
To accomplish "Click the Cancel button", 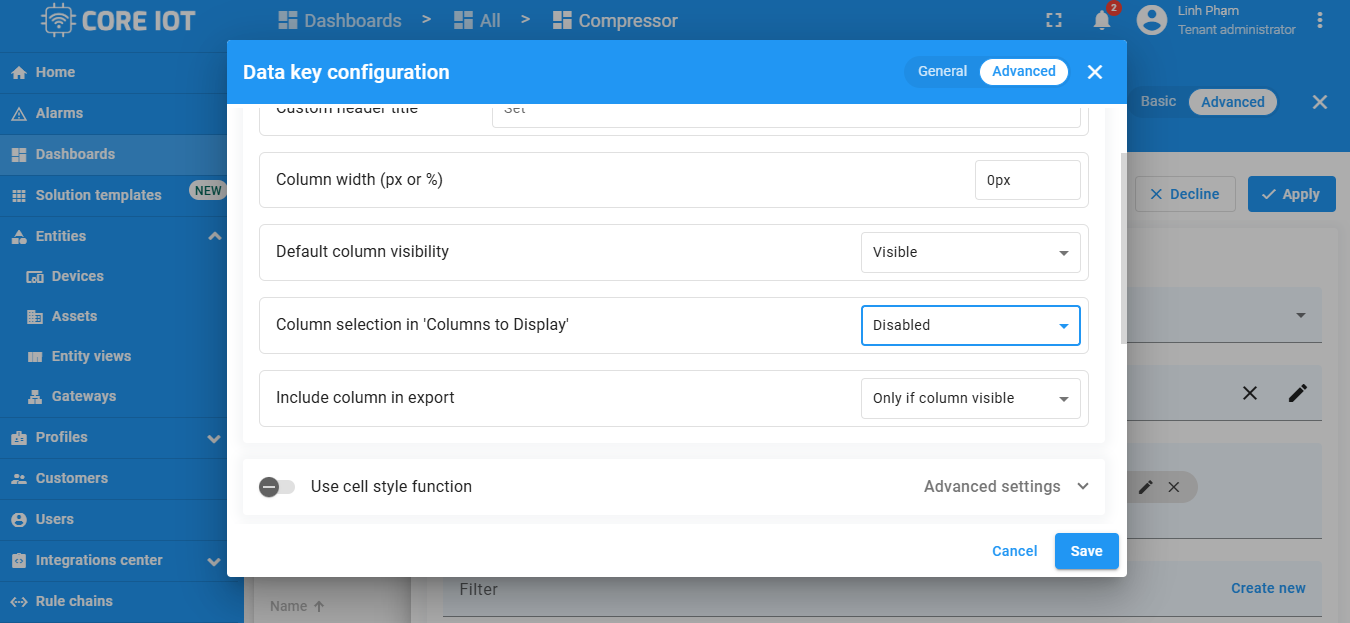I will pyautogui.click(x=1015, y=551).
